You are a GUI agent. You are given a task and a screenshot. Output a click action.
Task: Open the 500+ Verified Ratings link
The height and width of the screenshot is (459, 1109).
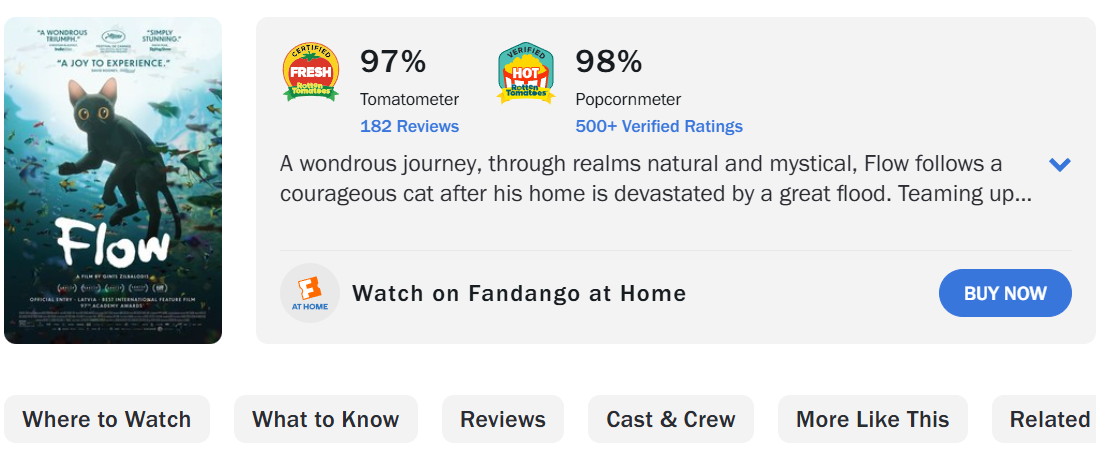(659, 126)
